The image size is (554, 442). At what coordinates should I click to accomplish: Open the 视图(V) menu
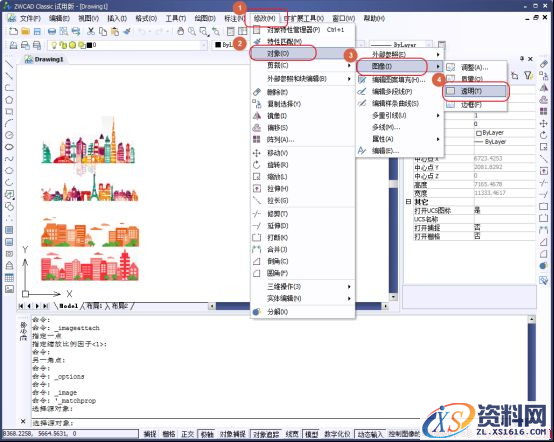[x=88, y=18]
